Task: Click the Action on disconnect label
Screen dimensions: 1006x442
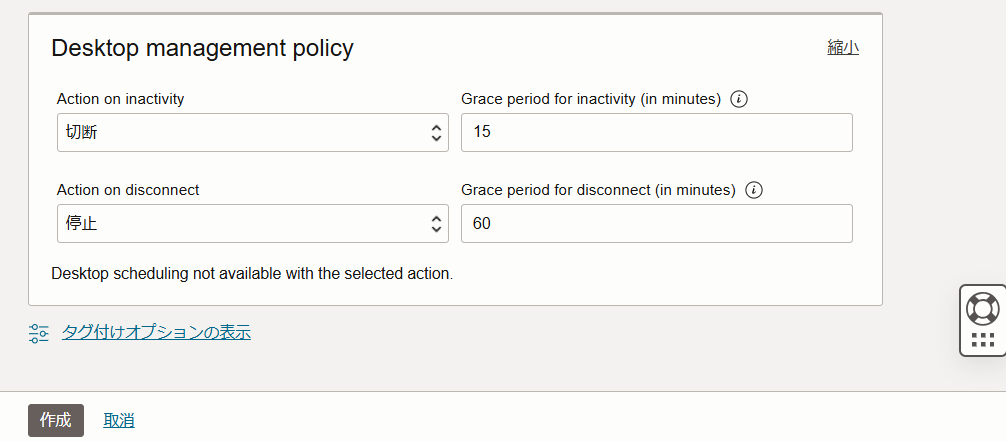Action: click(x=128, y=190)
